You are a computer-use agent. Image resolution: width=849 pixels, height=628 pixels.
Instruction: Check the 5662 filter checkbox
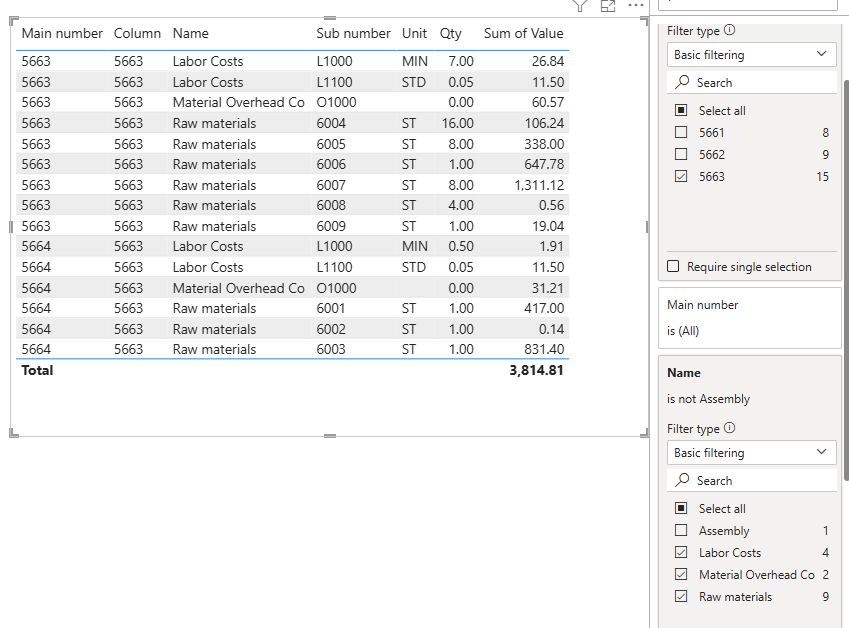click(681, 154)
